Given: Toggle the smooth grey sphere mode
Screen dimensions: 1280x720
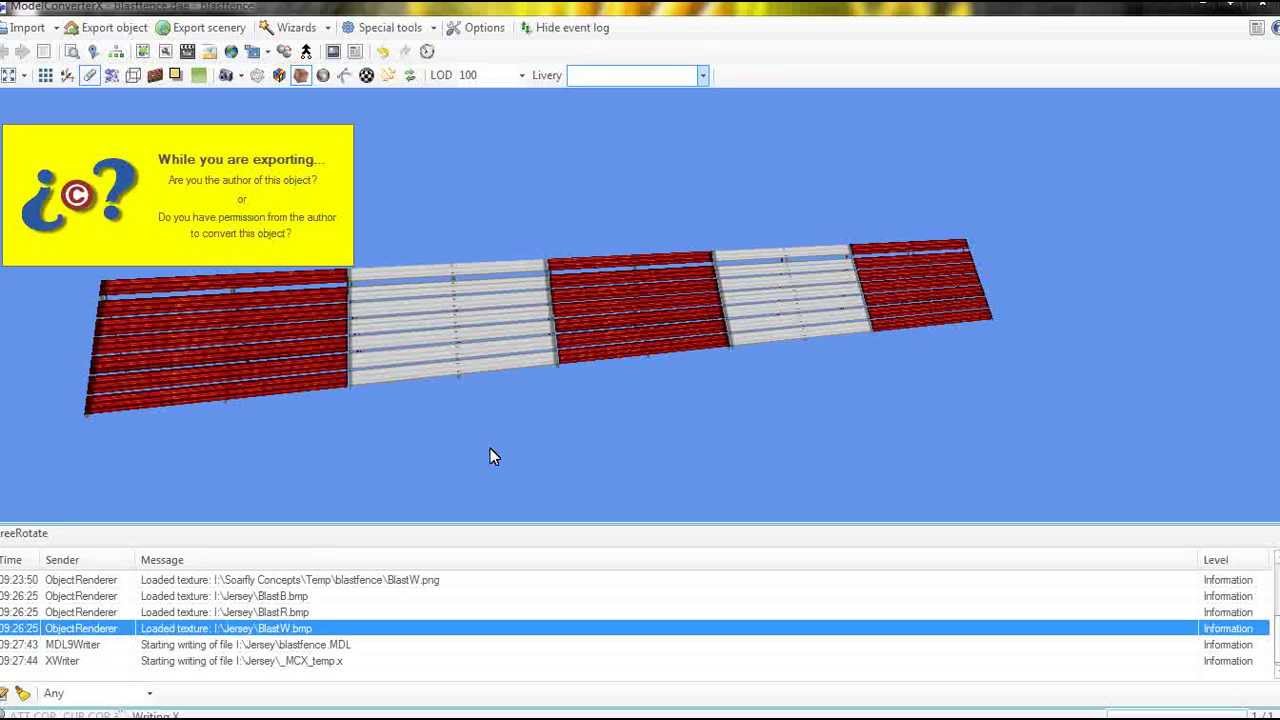Looking at the screenshot, I should (323, 75).
